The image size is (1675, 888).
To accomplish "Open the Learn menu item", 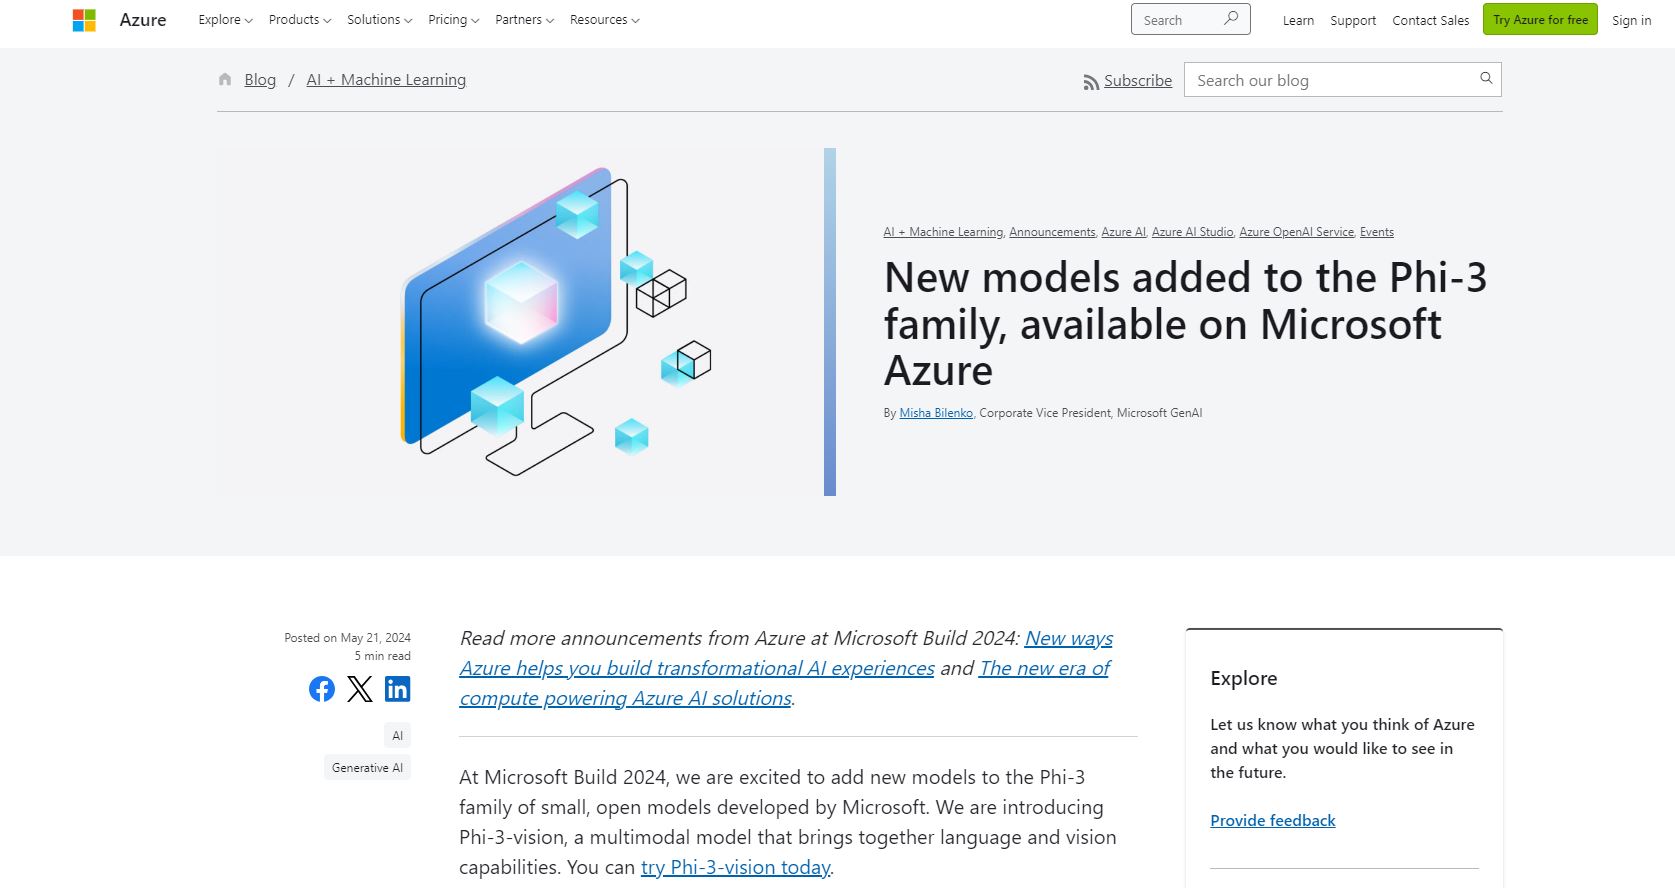I will (1298, 20).
